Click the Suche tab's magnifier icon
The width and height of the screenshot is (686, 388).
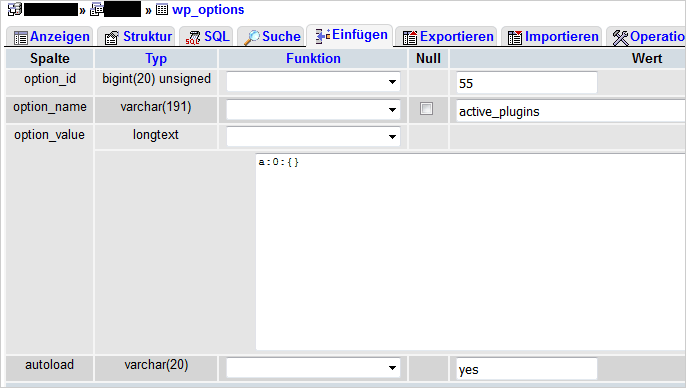(x=252, y=38)
